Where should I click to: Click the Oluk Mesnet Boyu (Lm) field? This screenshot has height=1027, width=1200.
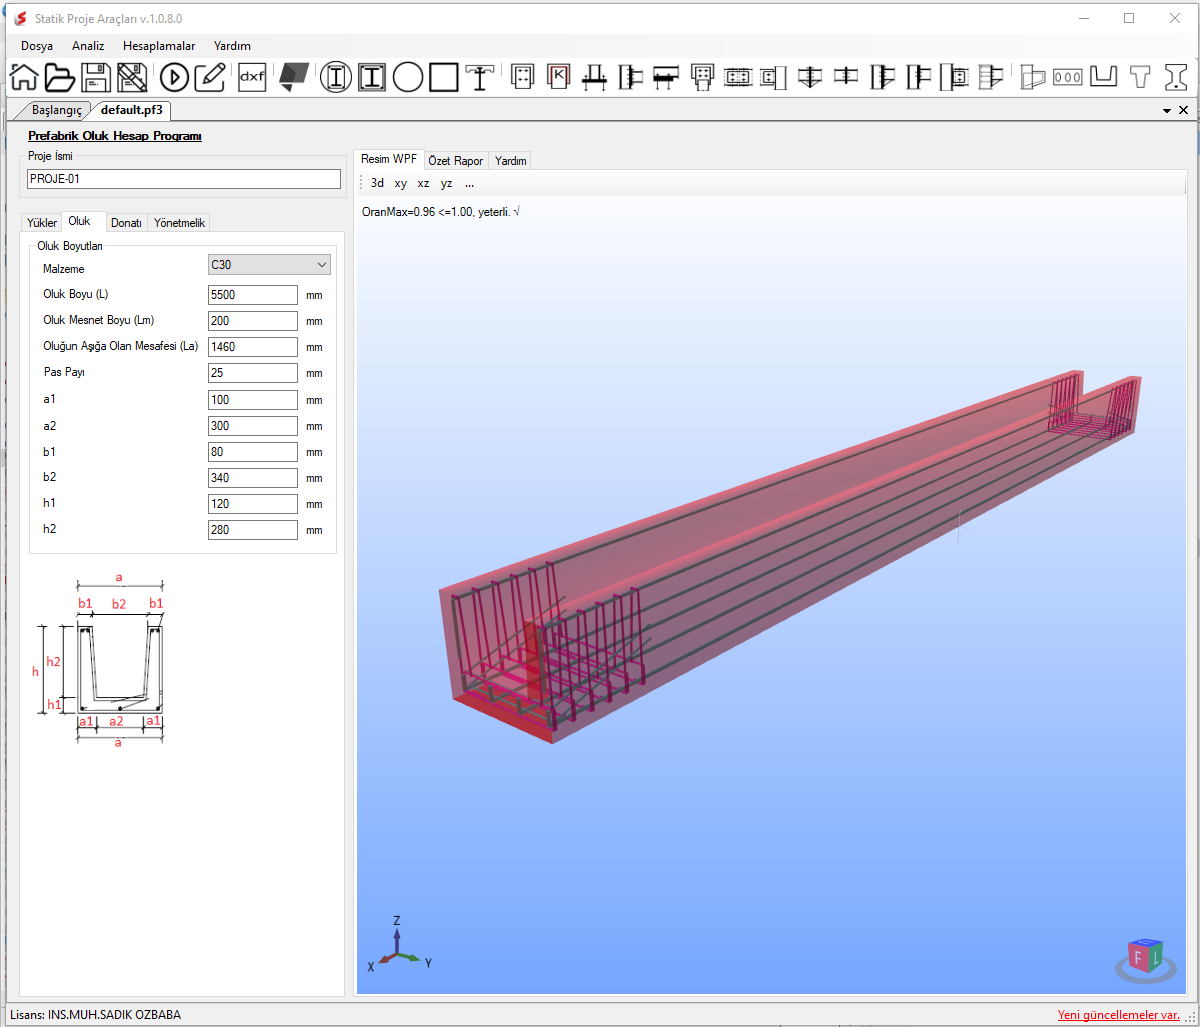coord(253,321)
